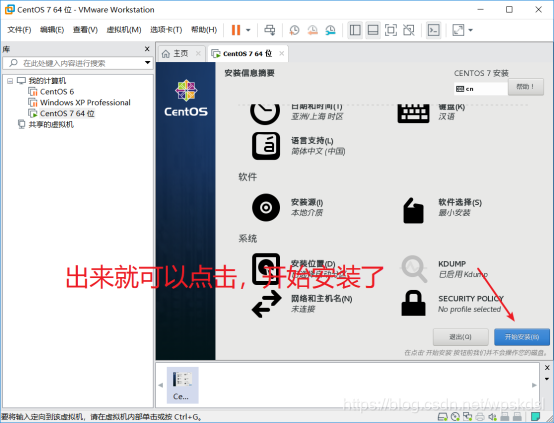
Task: Click the 开始安装(B) button
Action: pyautogui.click(x=522, y=337)
